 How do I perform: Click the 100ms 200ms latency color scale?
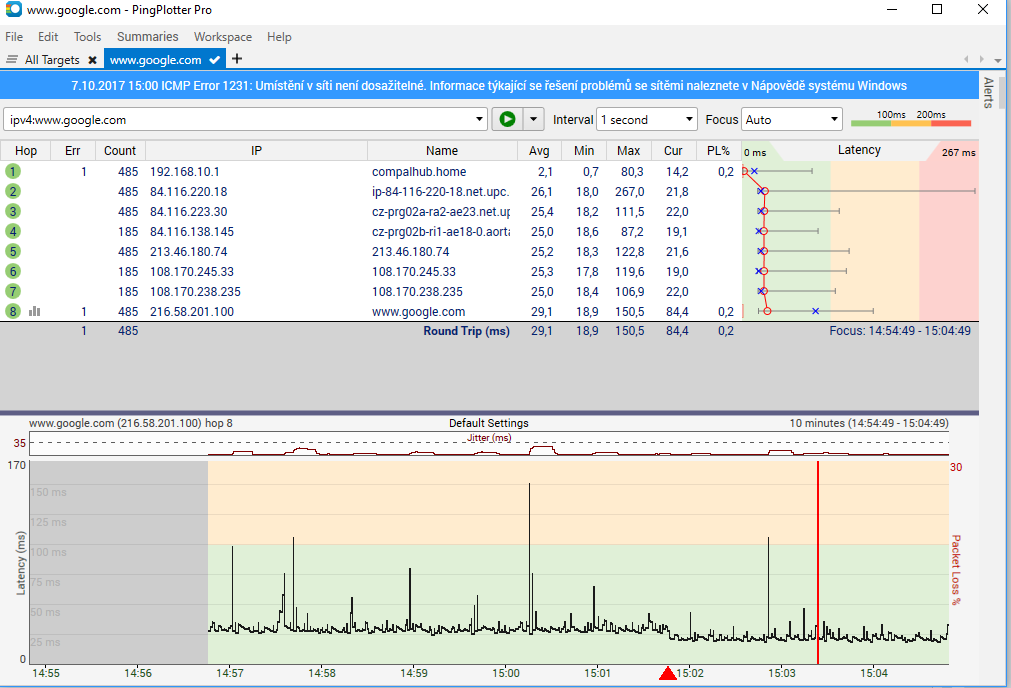click(x=910, y=120)
